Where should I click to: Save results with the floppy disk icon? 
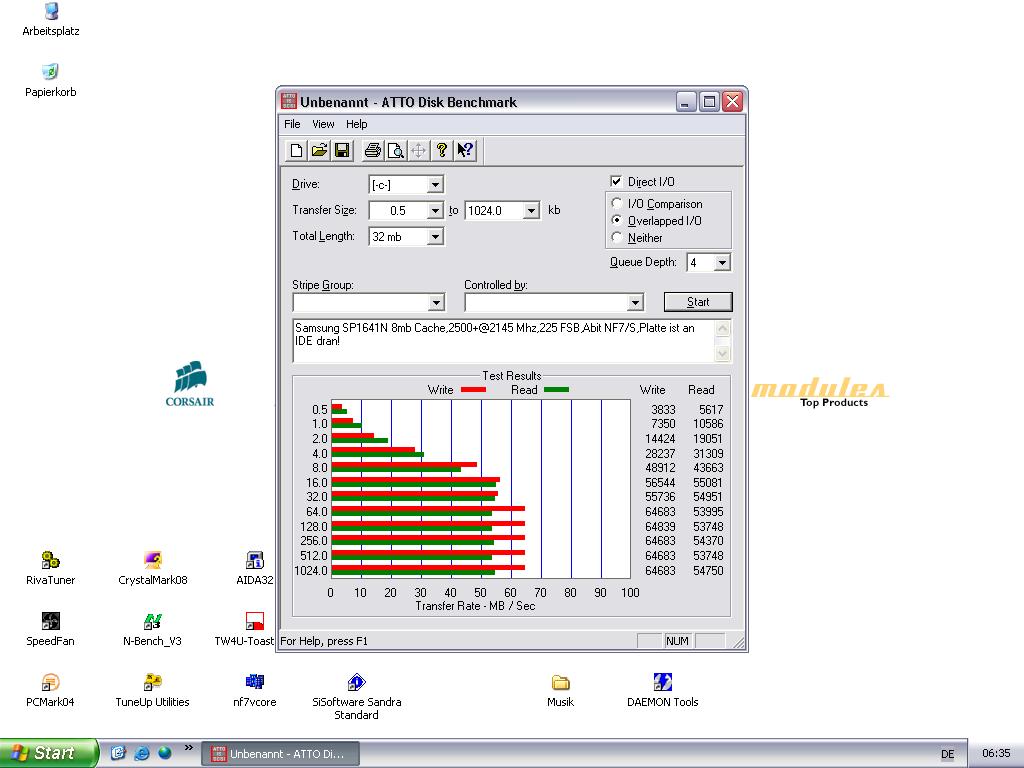(342, 151)
